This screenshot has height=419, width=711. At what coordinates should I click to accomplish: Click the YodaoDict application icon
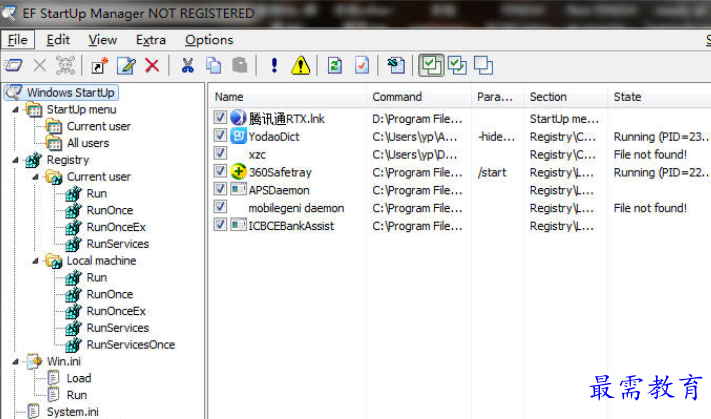[238, 136]
